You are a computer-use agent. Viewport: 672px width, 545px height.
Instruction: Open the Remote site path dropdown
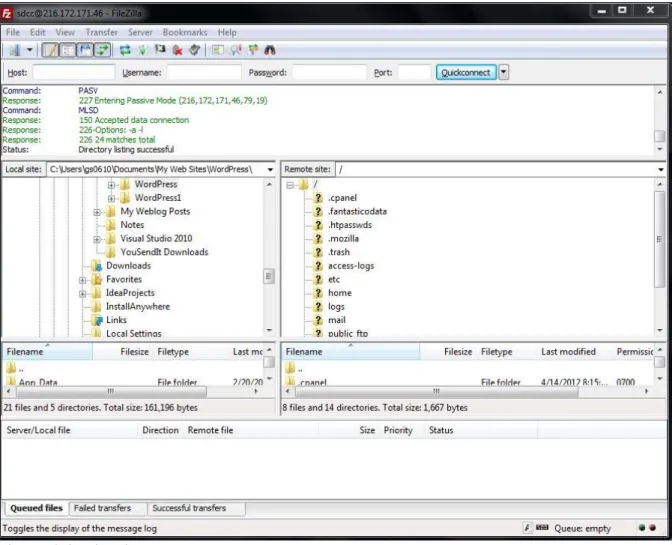tap(661, 169)
